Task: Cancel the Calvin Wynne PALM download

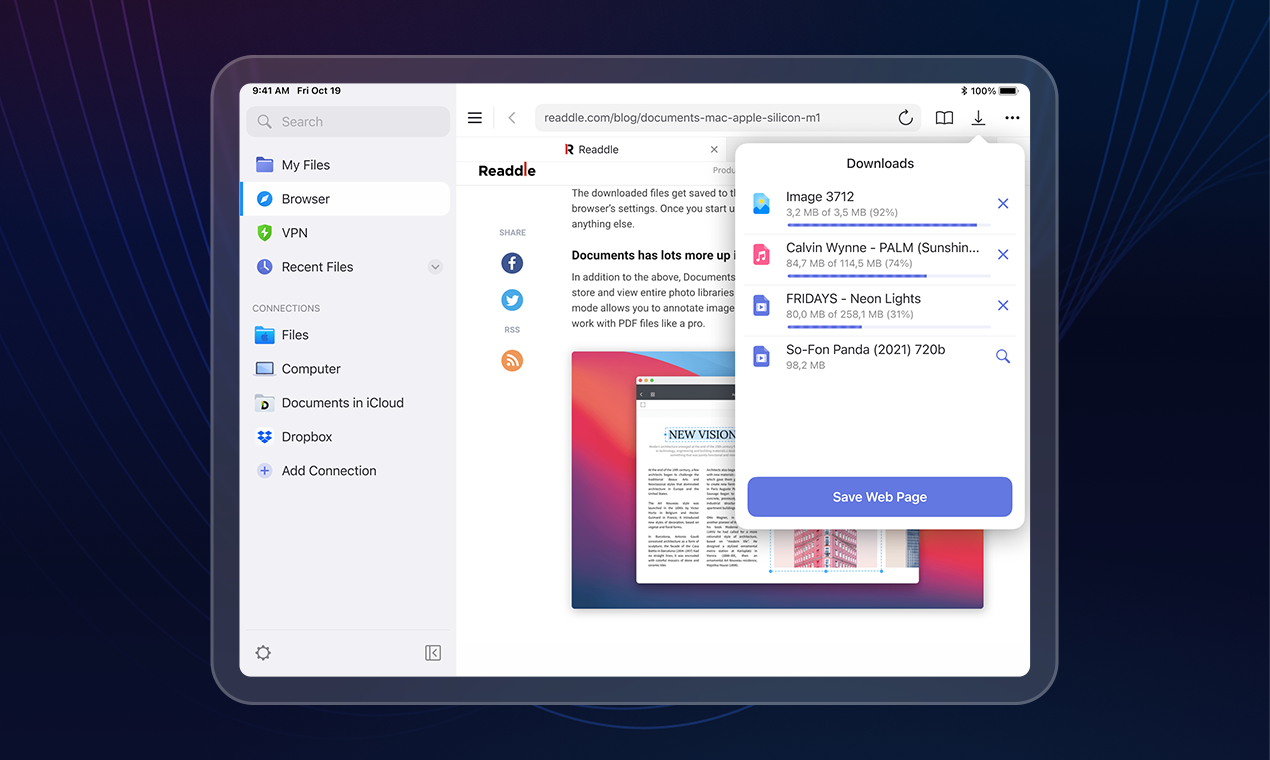Action: click(x=1003, y=255)
